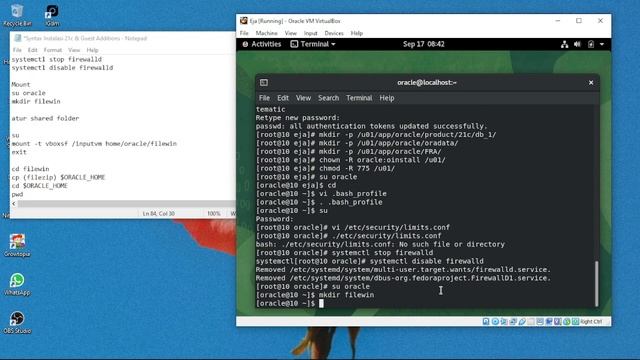This screenshot has width=640, height=360.
Task: Click "mkdir filewin" line in Notepad
Action: point(36,101)
